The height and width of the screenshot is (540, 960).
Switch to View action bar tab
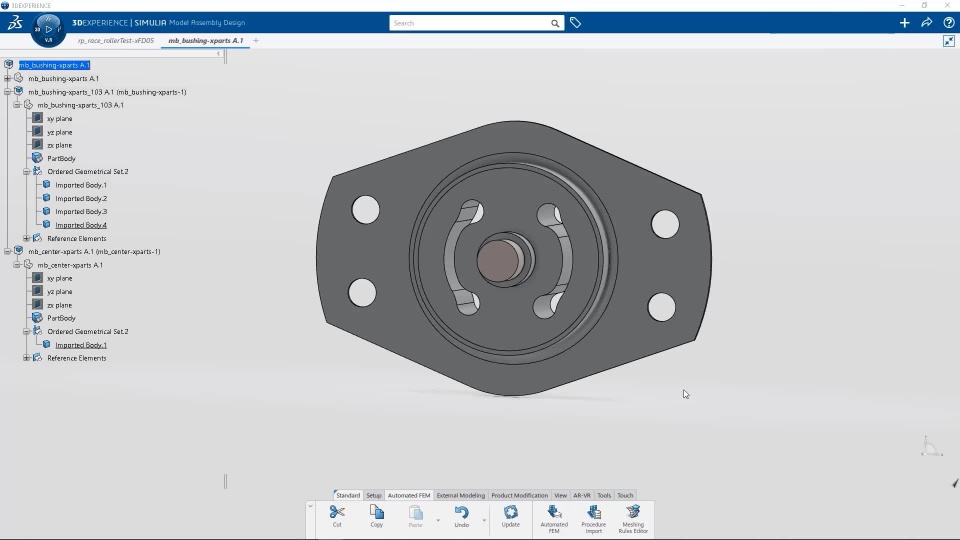tap(560, 495)
